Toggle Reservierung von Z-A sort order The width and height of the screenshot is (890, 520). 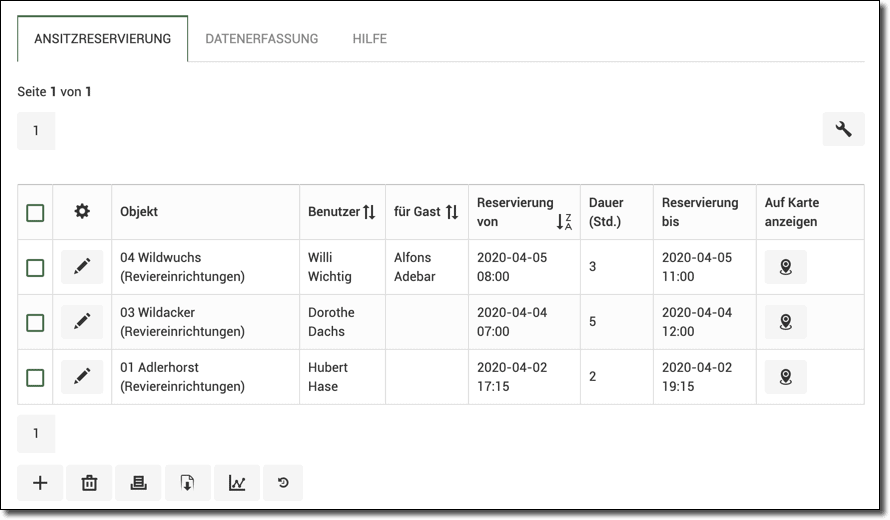pos(564,222)
